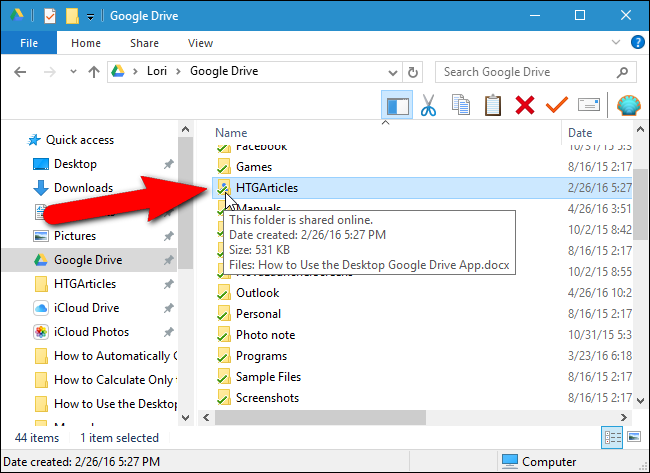The width and height of the screenshot is (650, 473).
Task: Unpin Google Drive using its pin icon
Action: (x=168, y=260)
